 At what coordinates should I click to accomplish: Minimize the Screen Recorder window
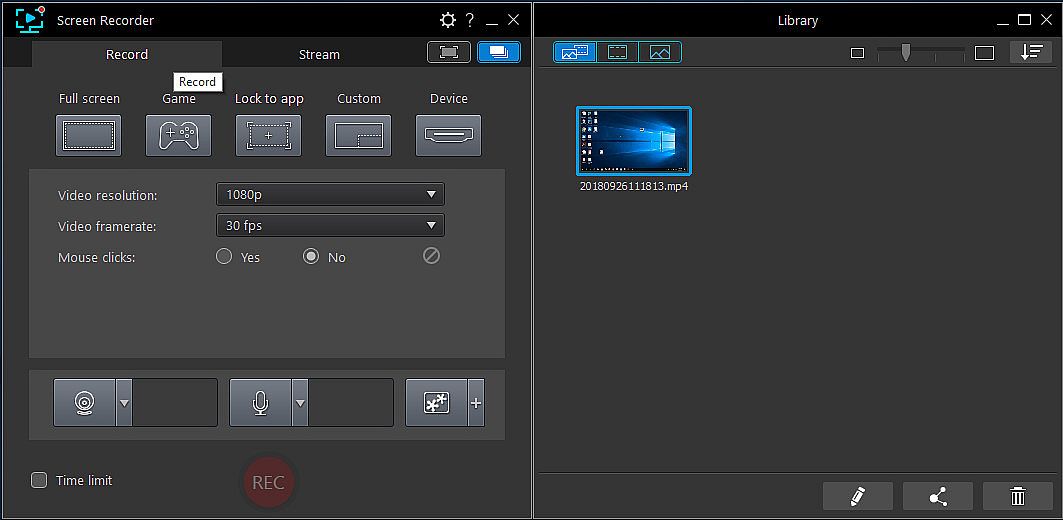coord(492,24)
